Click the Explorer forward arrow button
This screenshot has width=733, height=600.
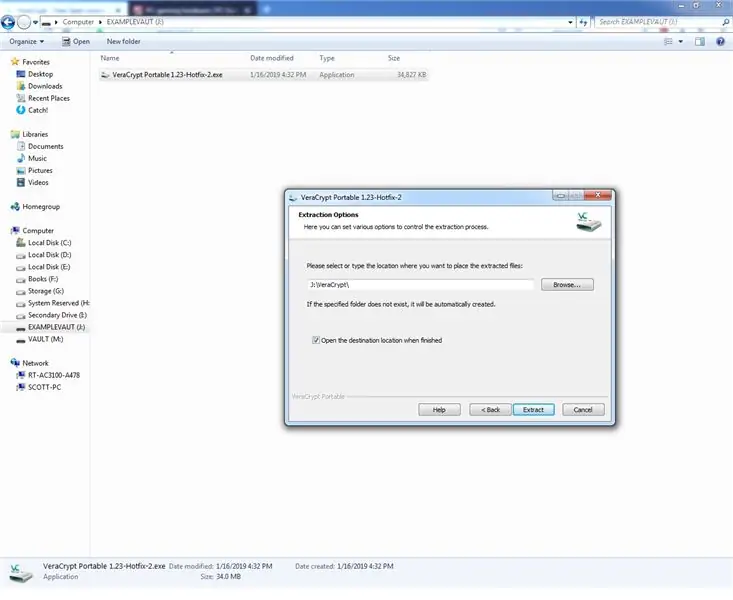pyautogui.click(x=24, y=22)
